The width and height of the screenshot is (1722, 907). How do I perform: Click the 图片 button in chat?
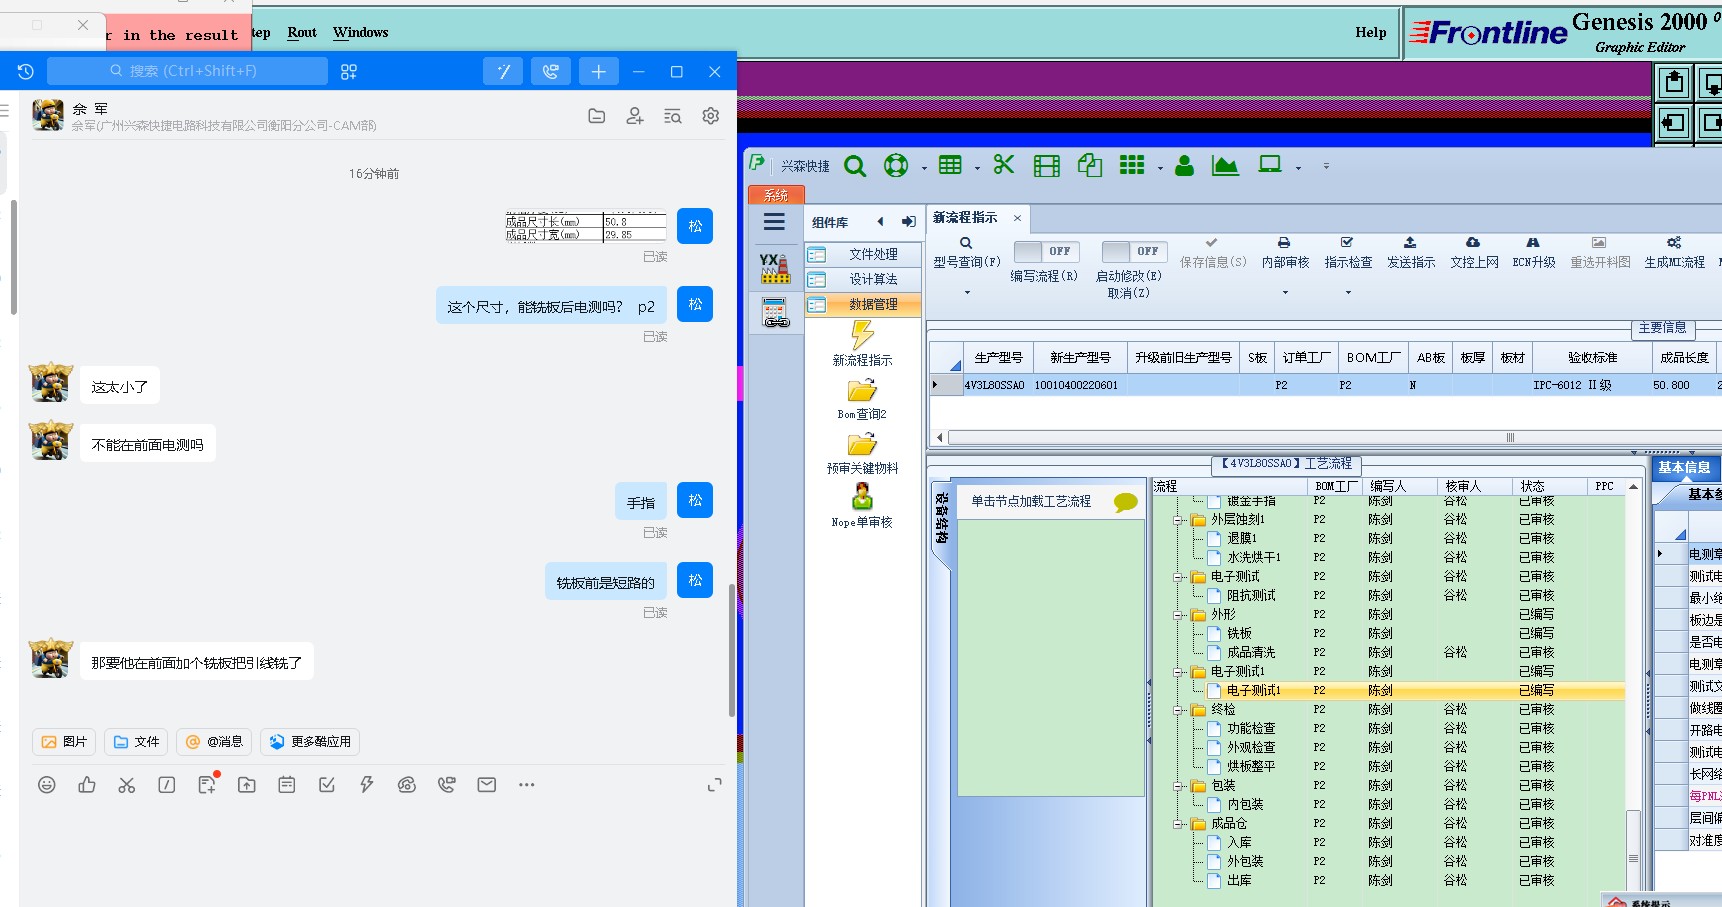[x=64, y=742]
